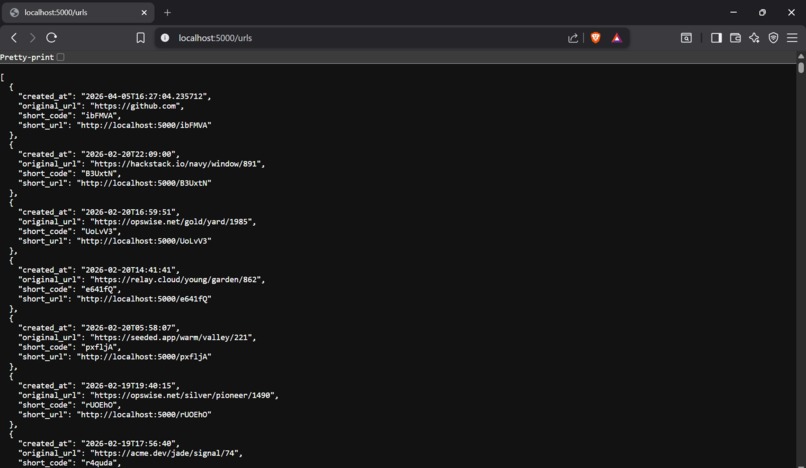Click the vertical scrollbar thumb
The width and height of the screenshot is (806, 468).
[801, 68]
